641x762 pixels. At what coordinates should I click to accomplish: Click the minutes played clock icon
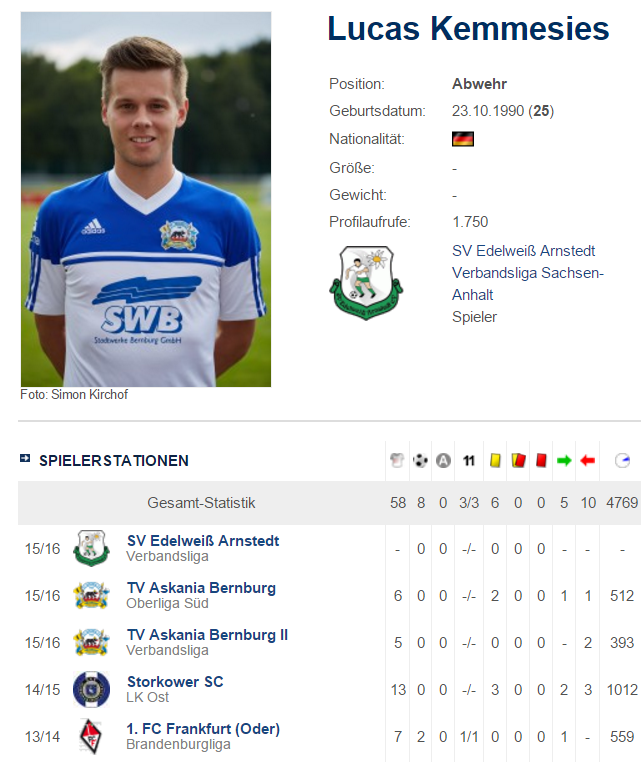tap(622, 460)
